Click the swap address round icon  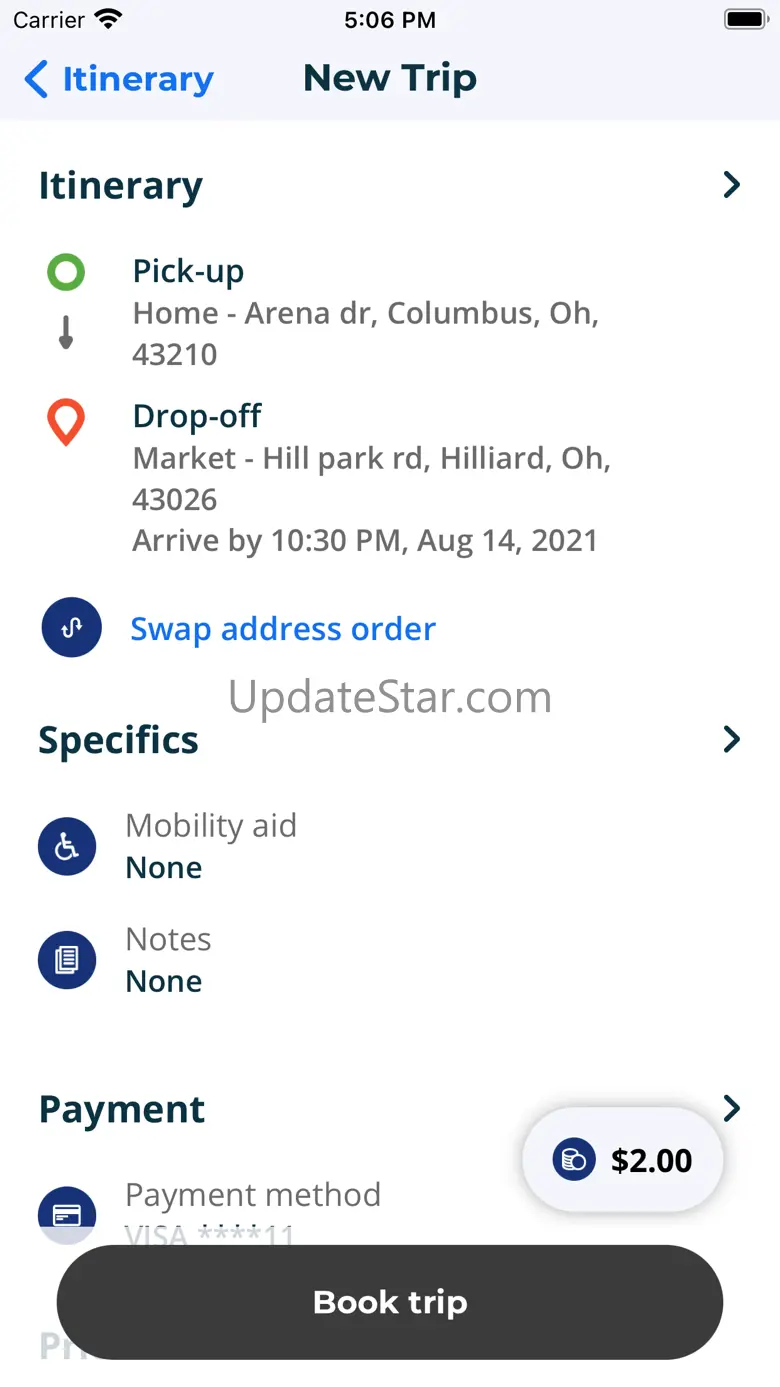[71, 628]
